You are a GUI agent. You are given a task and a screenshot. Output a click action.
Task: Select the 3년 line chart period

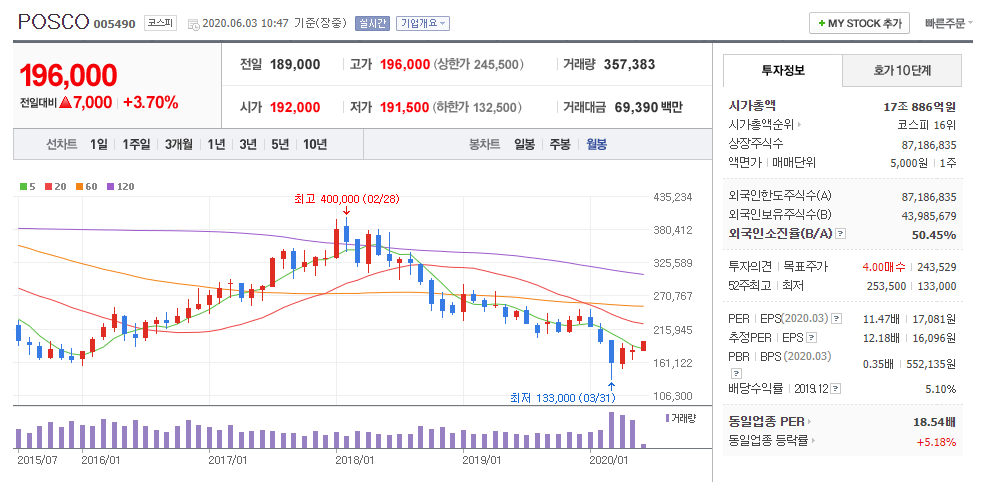pyautogui.click(x=248, y=145)
